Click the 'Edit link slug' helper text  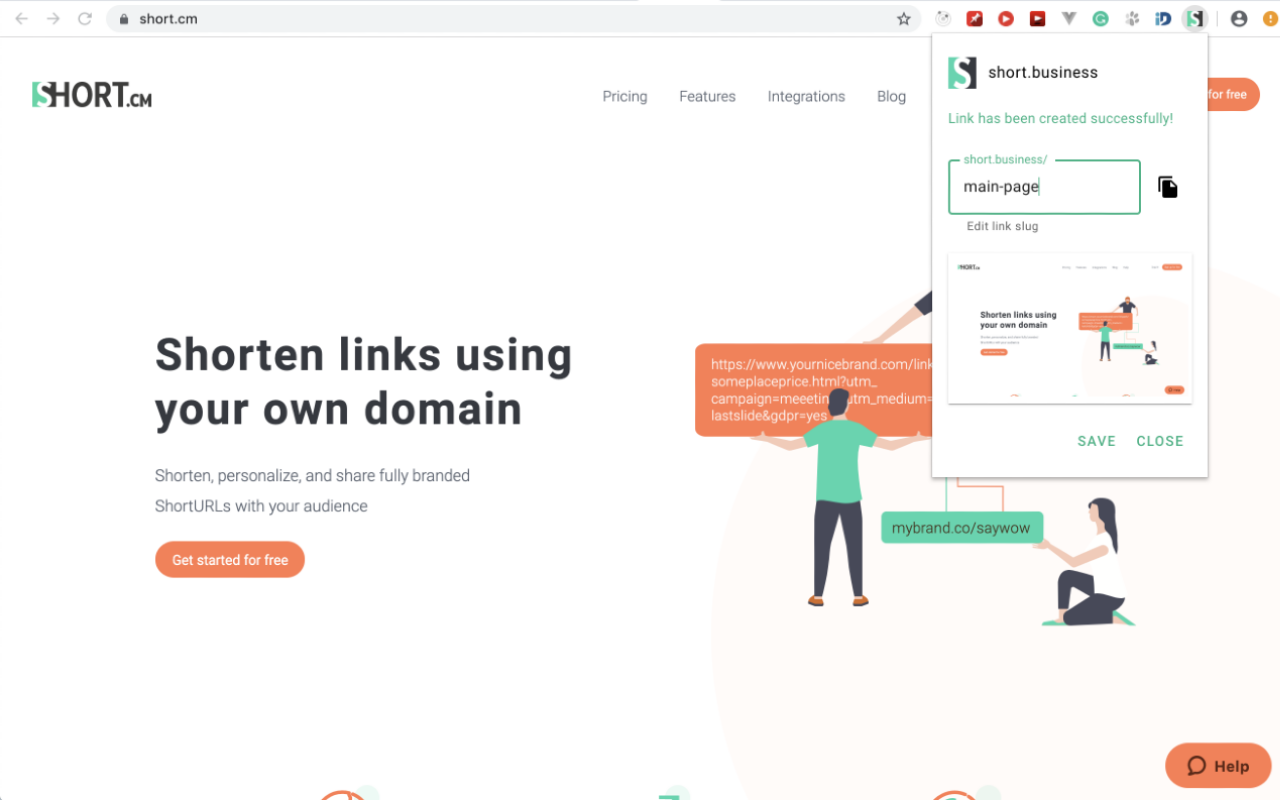[x=1002, y=226]
